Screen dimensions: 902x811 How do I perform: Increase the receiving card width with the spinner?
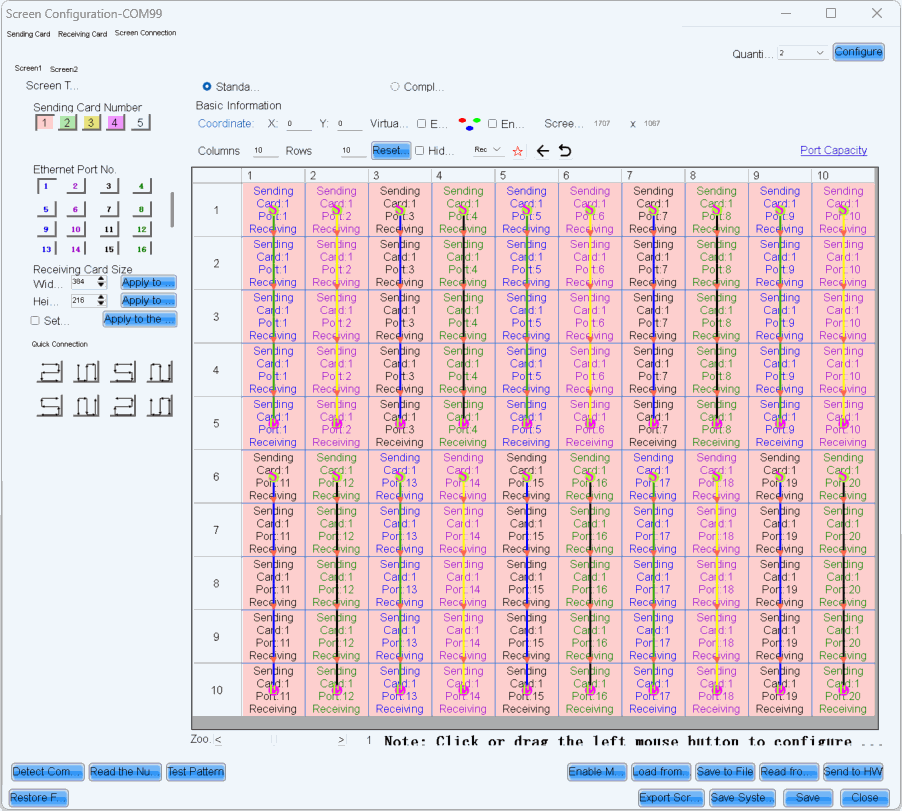[x=101, y=280]
